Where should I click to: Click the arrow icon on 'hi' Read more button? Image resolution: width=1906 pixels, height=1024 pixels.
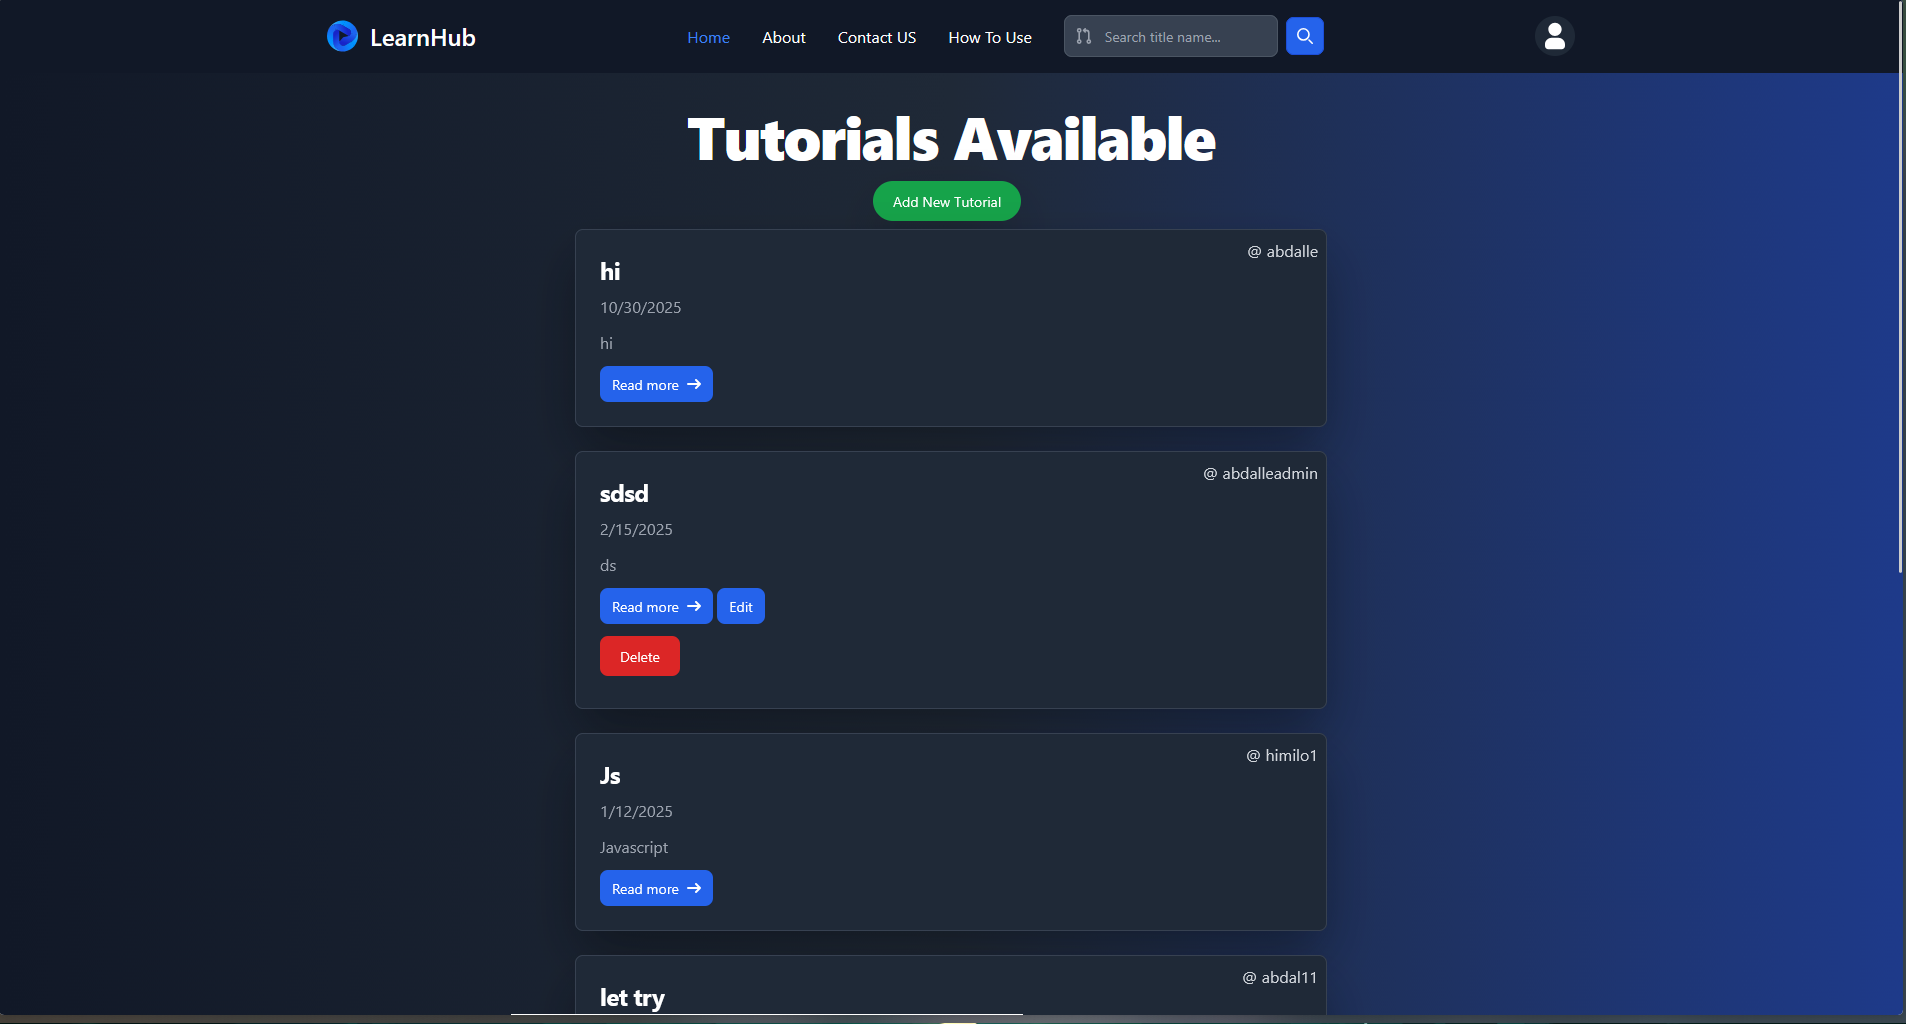tap(693, 384)
